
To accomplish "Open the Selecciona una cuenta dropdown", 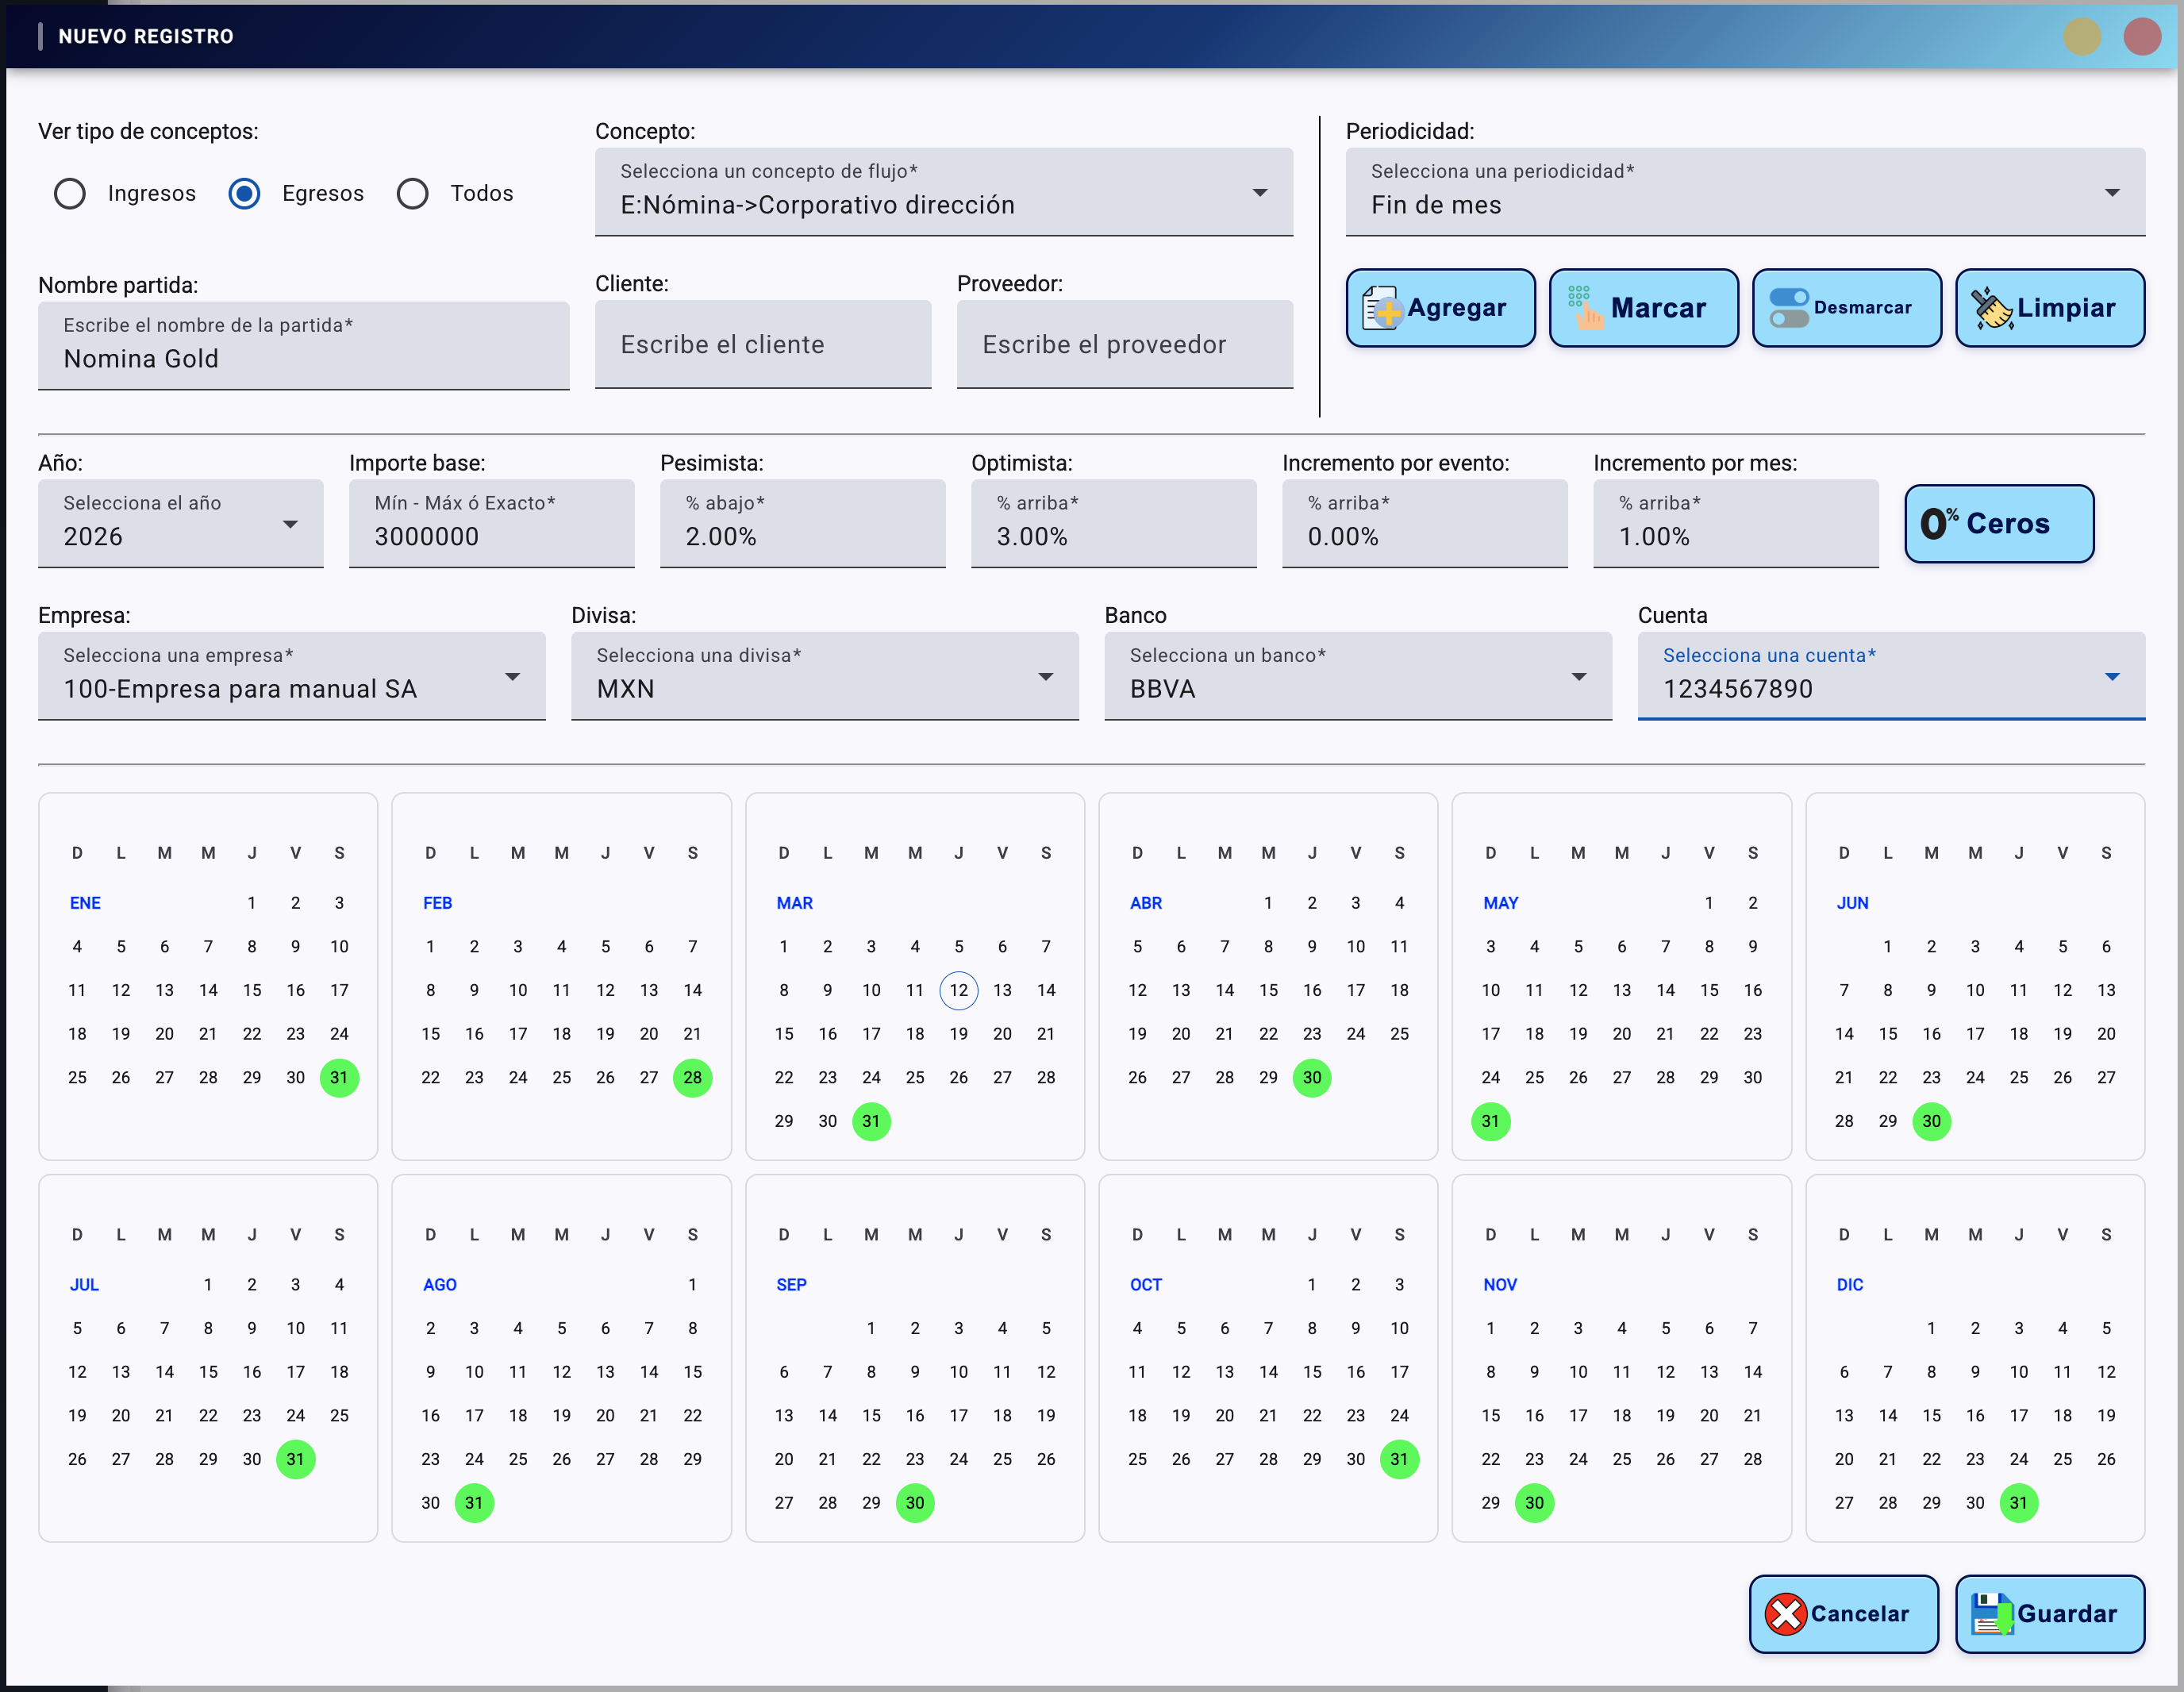I will [x=1890, y=676].
